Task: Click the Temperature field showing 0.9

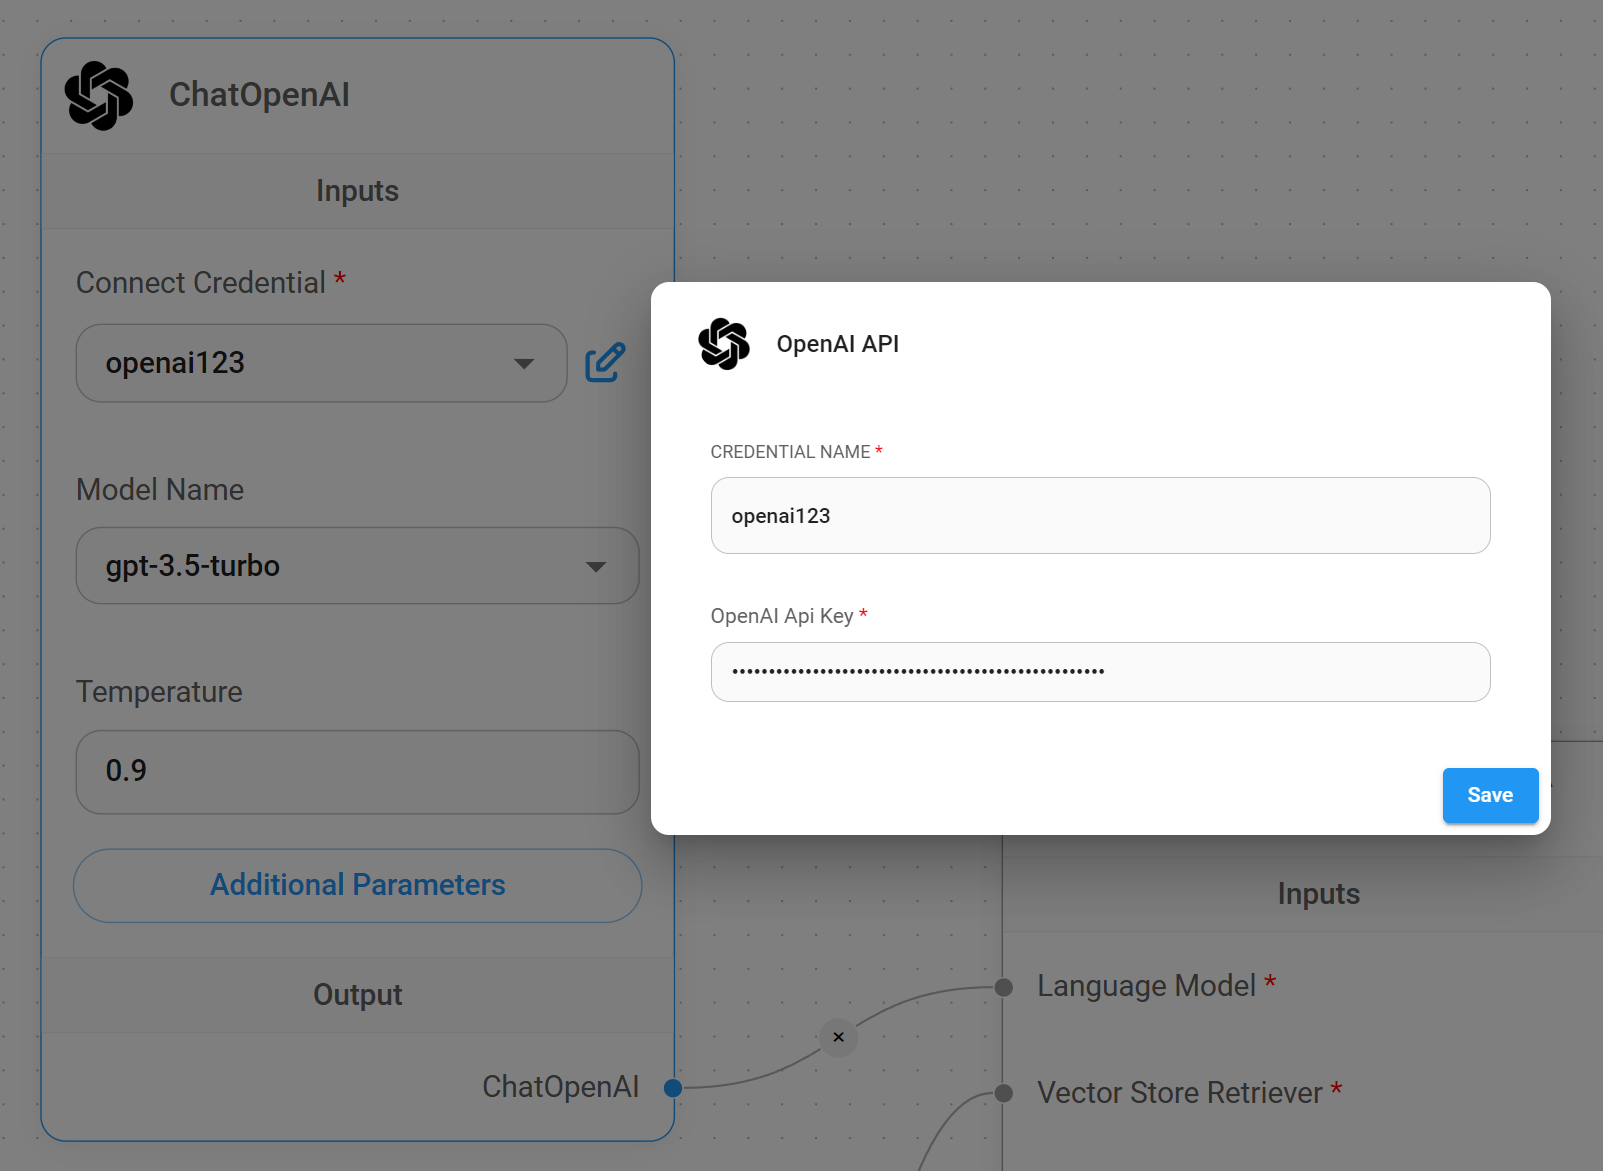Action: [x=357, y=771]
